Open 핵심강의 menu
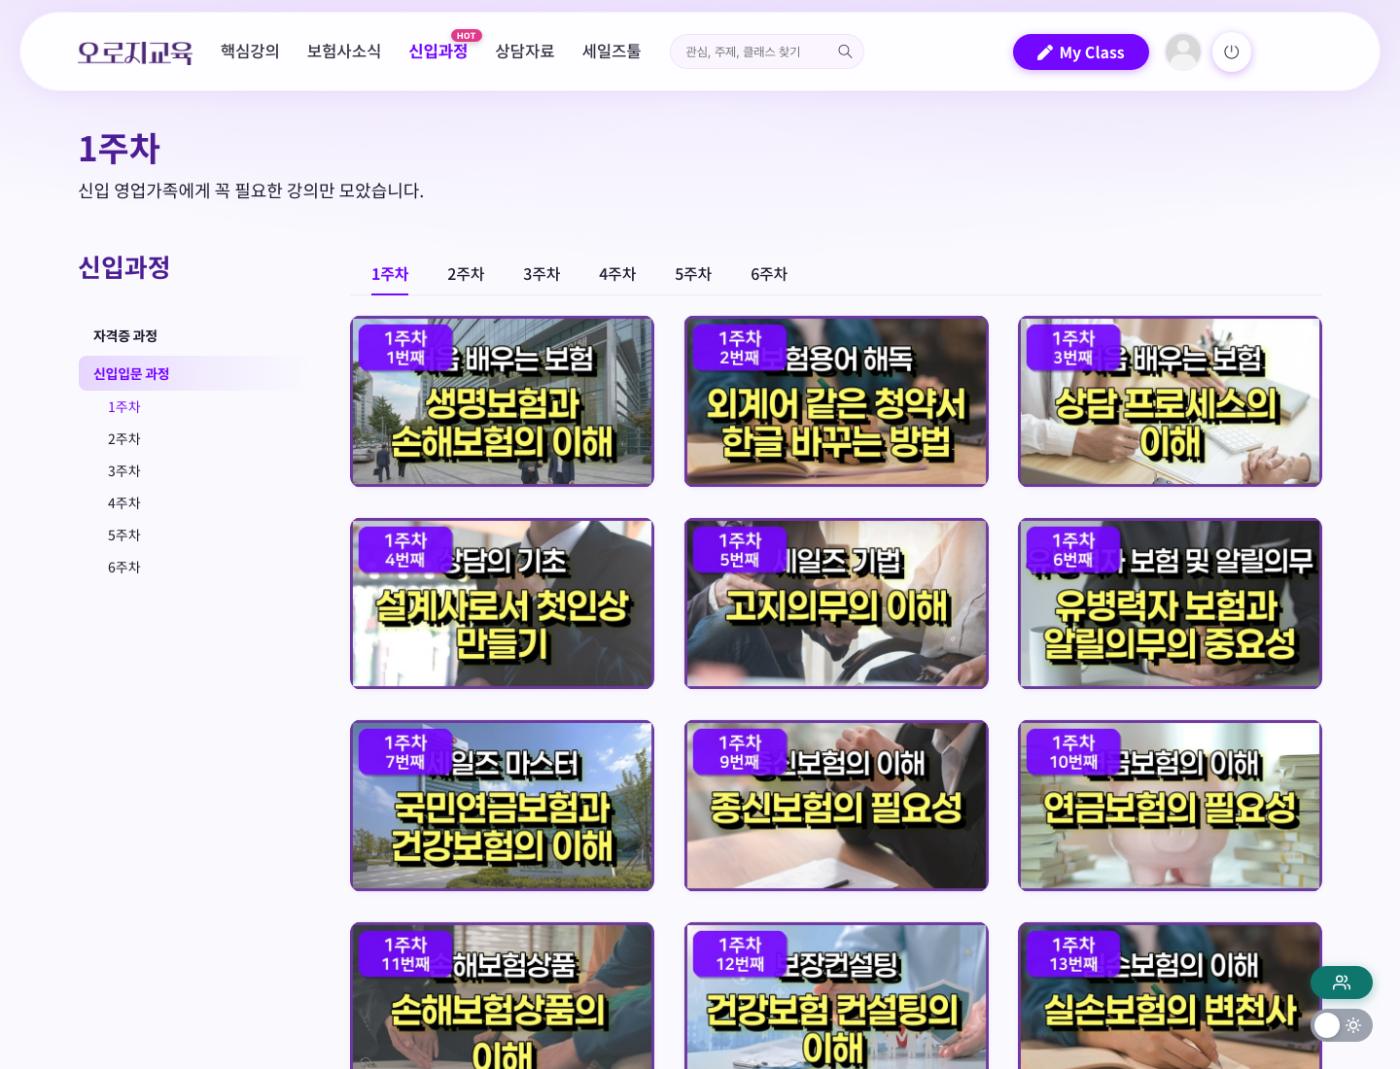 coord(250,51)
